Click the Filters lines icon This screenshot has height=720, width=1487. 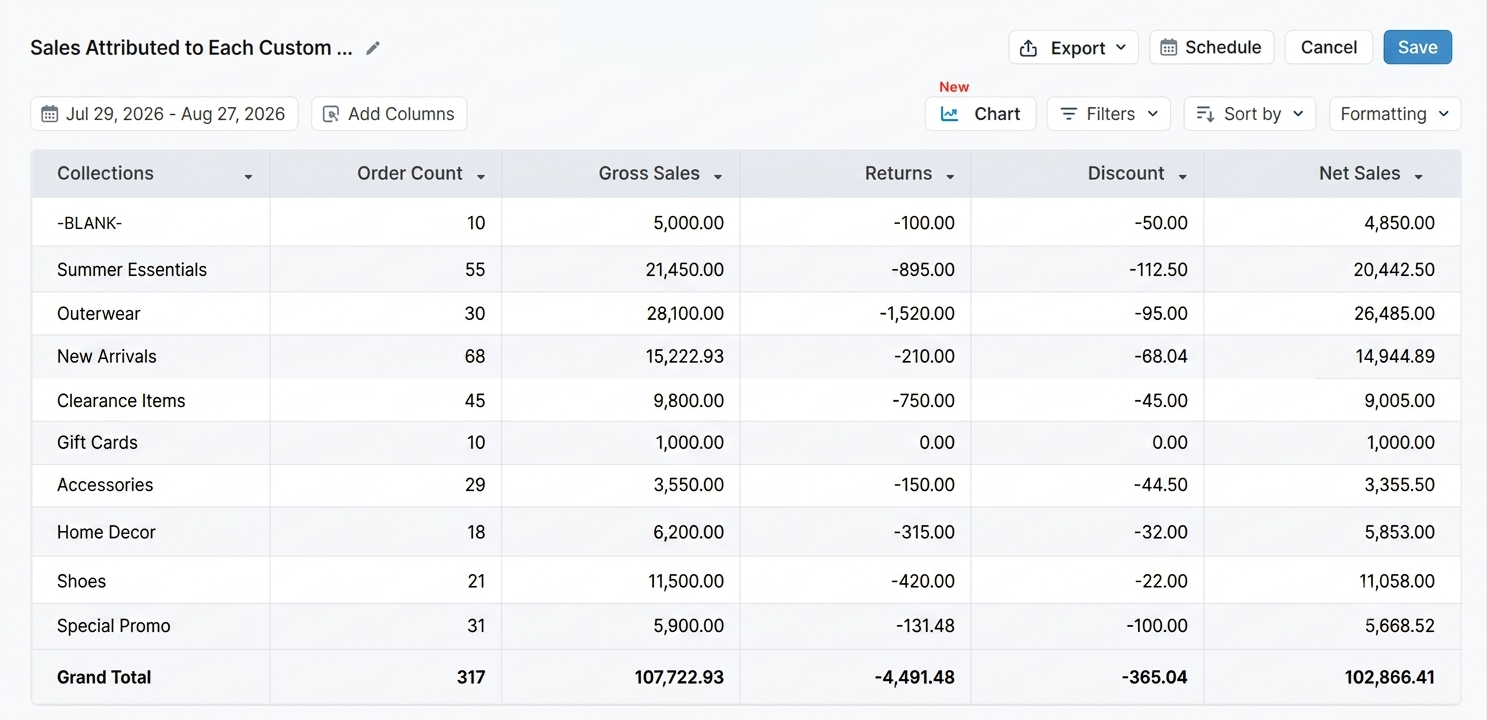[1069, 114]
